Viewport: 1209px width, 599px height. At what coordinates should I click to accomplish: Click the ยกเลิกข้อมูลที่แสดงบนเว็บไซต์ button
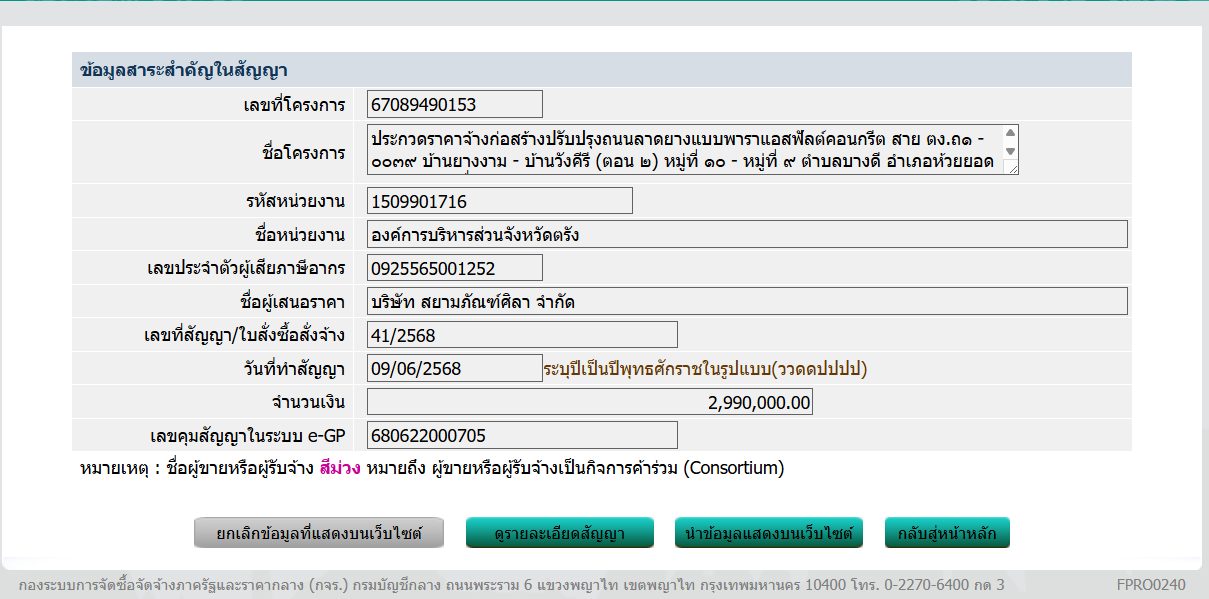(x=320, y=533)
